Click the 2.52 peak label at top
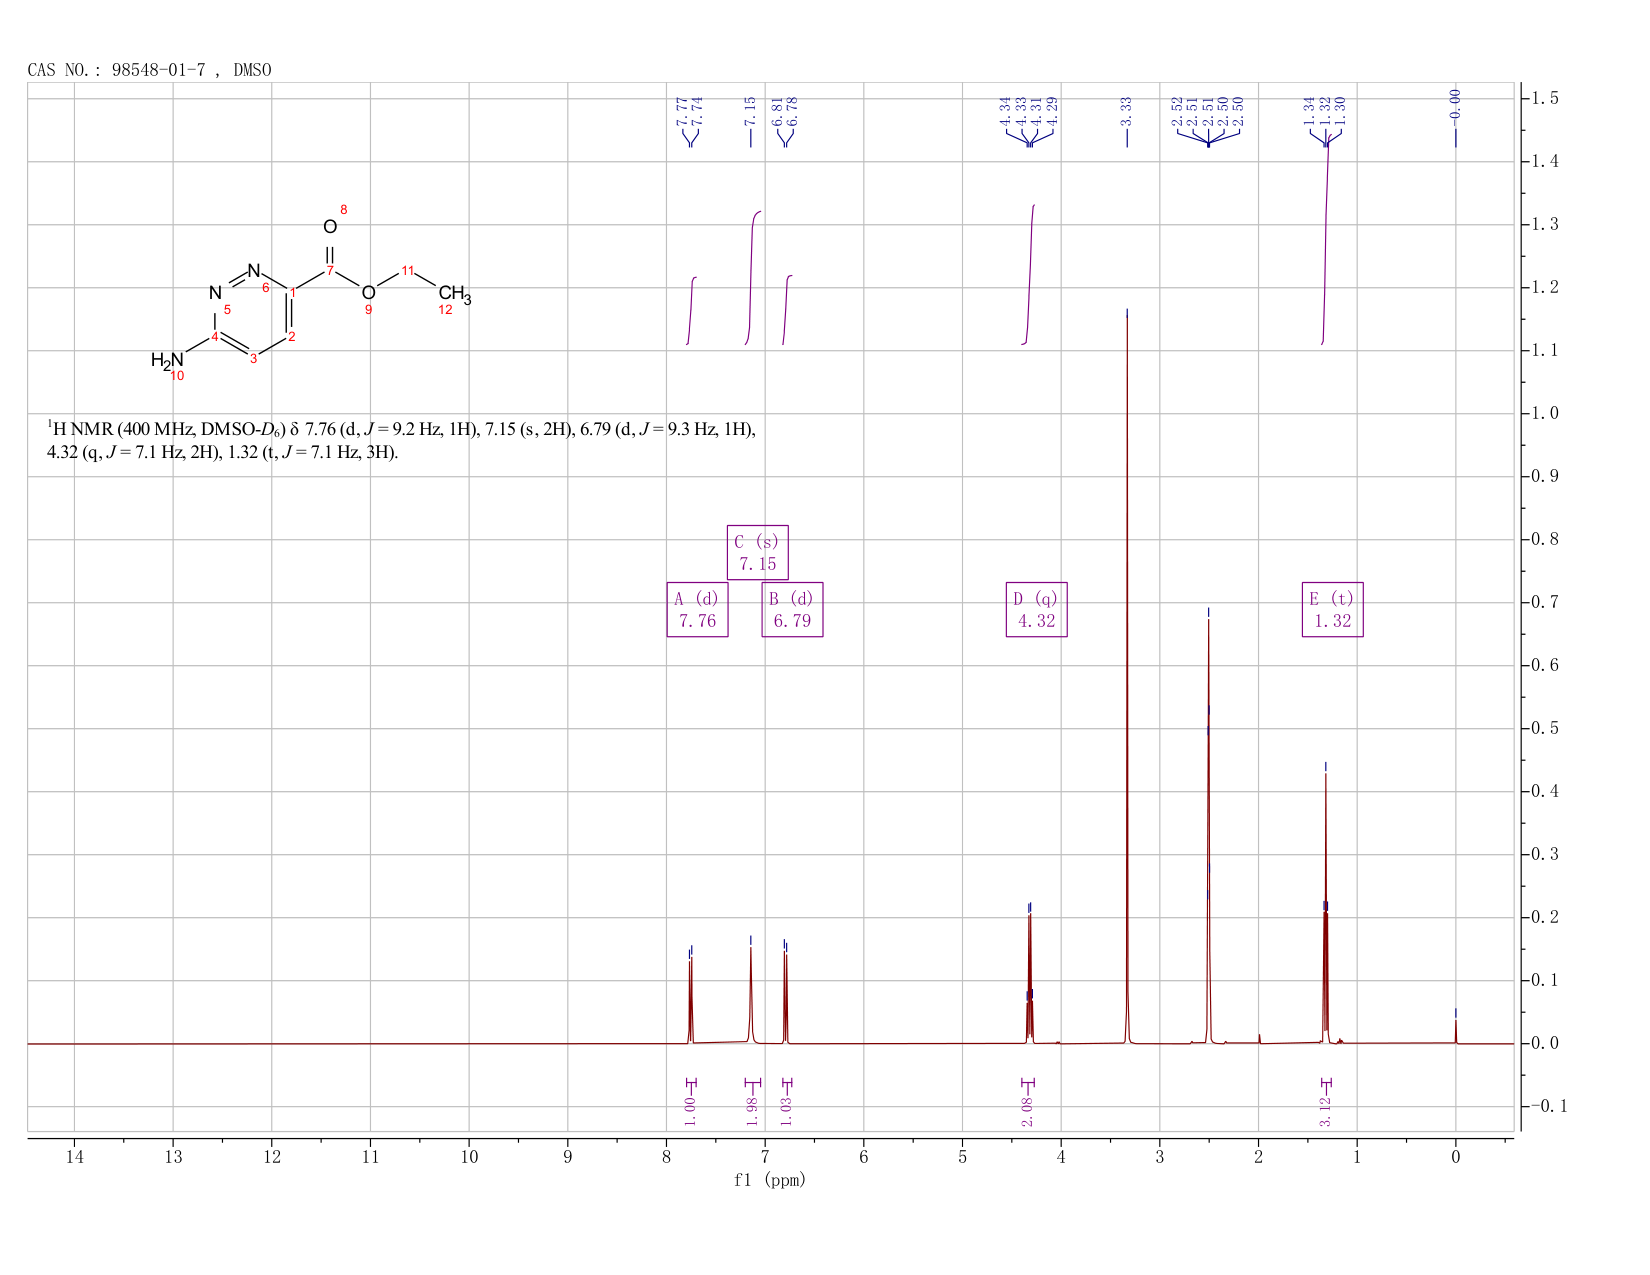Screen dimensions: 1650x1275 pos(1177,111)
